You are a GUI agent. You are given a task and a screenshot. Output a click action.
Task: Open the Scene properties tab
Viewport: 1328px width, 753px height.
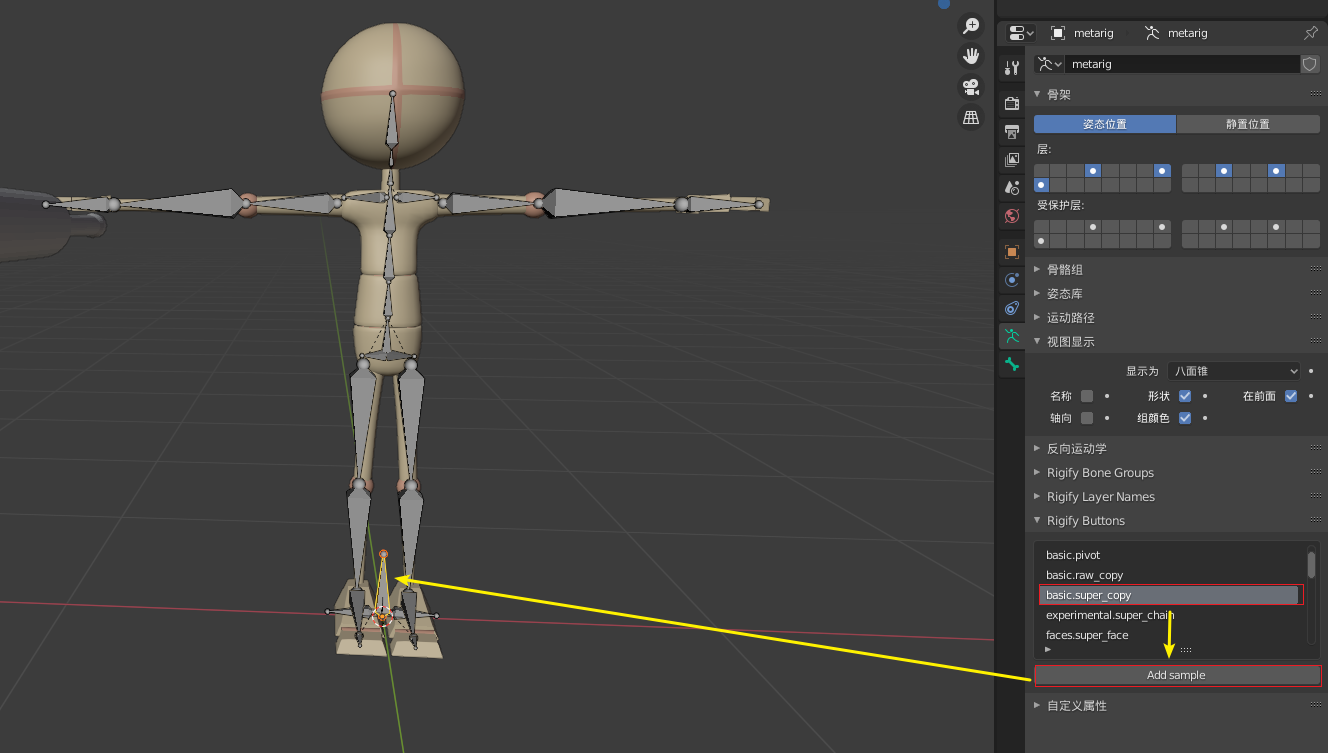tap(1012, 187)
